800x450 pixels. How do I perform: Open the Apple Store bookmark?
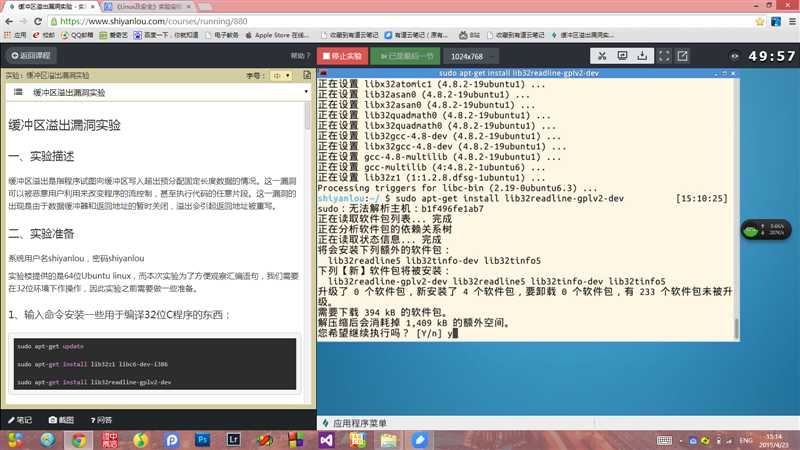tap(278, 35)
